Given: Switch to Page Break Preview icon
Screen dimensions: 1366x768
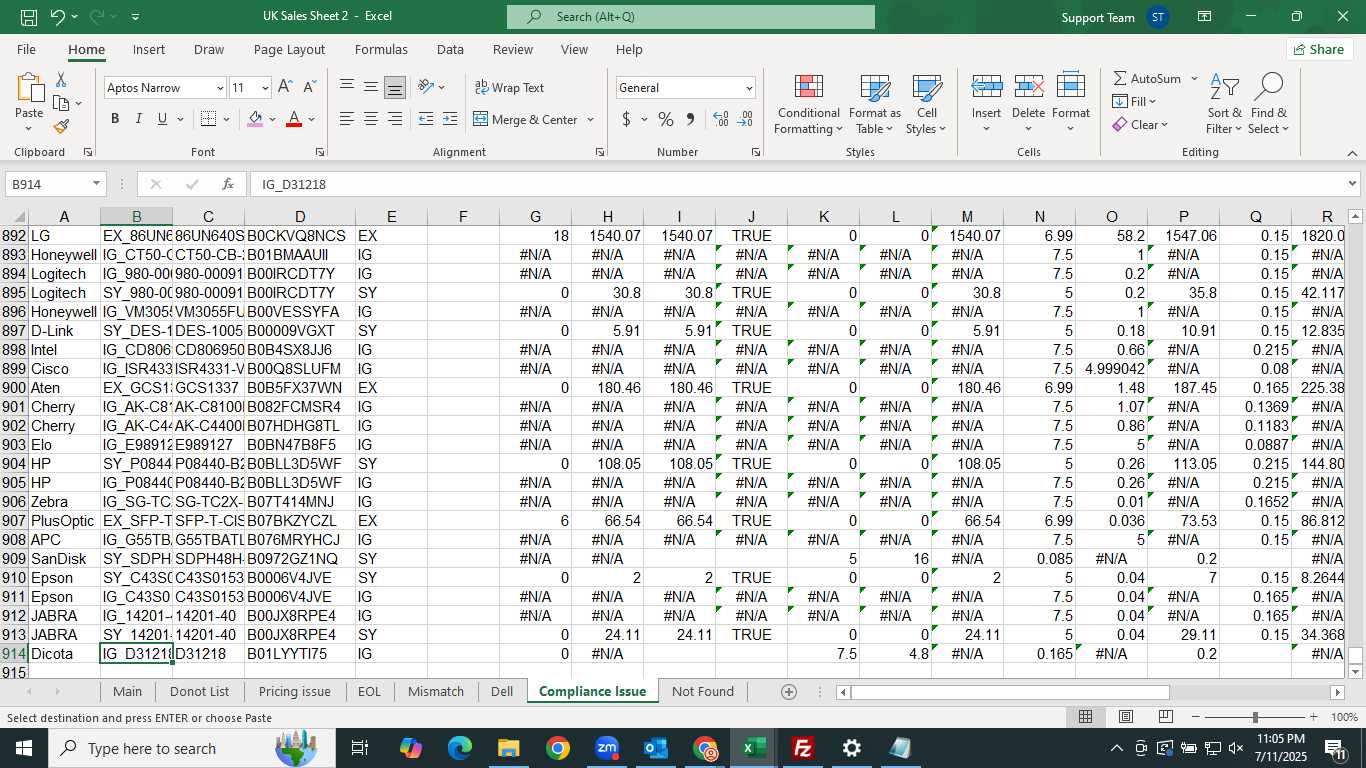Looking at the screenshot, I should [1165, 717].
